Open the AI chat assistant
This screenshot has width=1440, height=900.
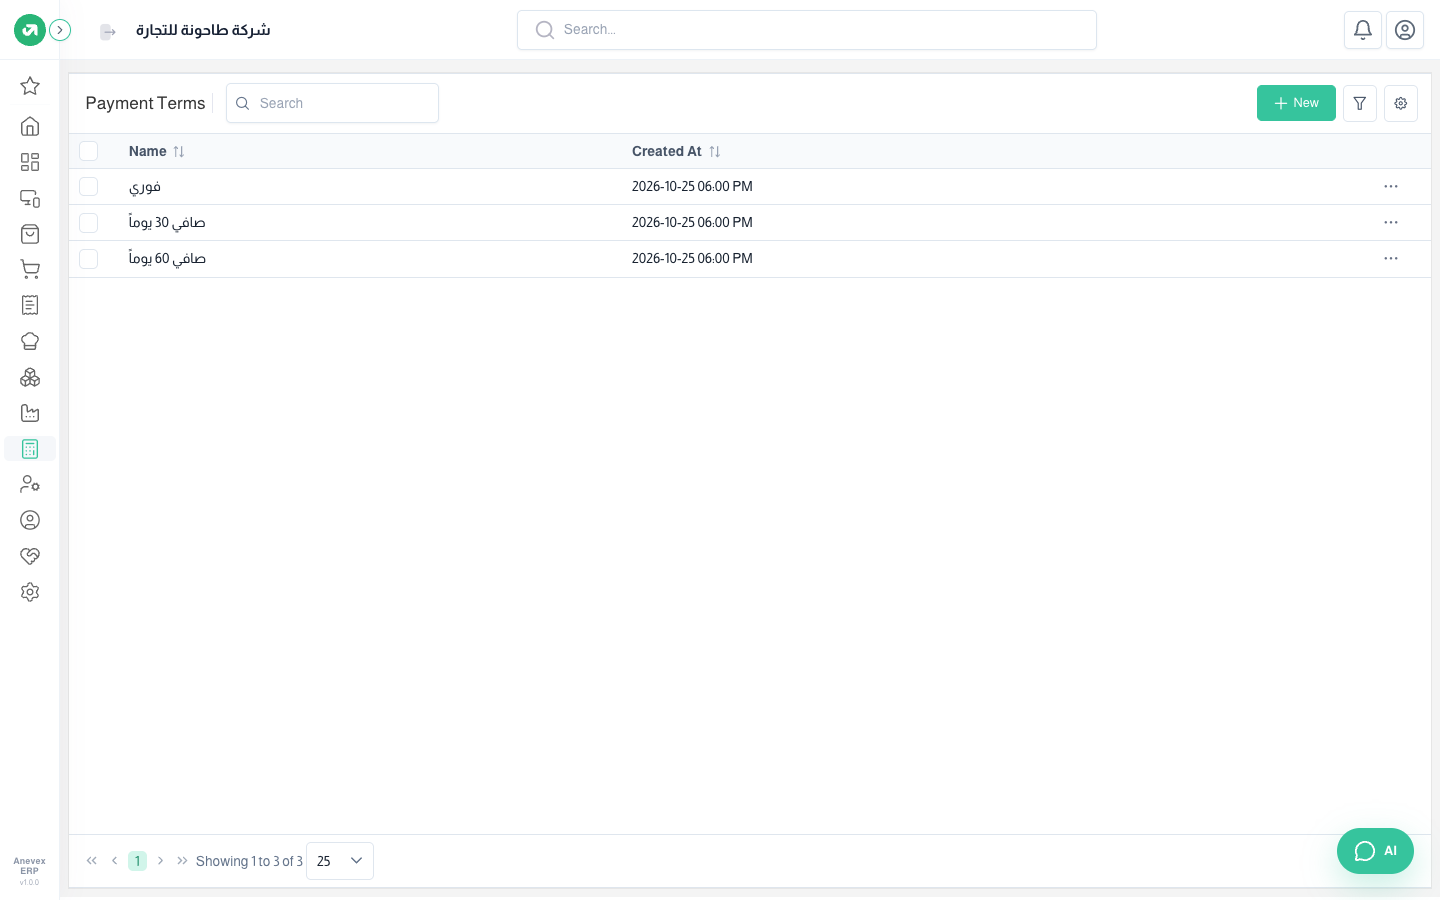coord(1375,851)
